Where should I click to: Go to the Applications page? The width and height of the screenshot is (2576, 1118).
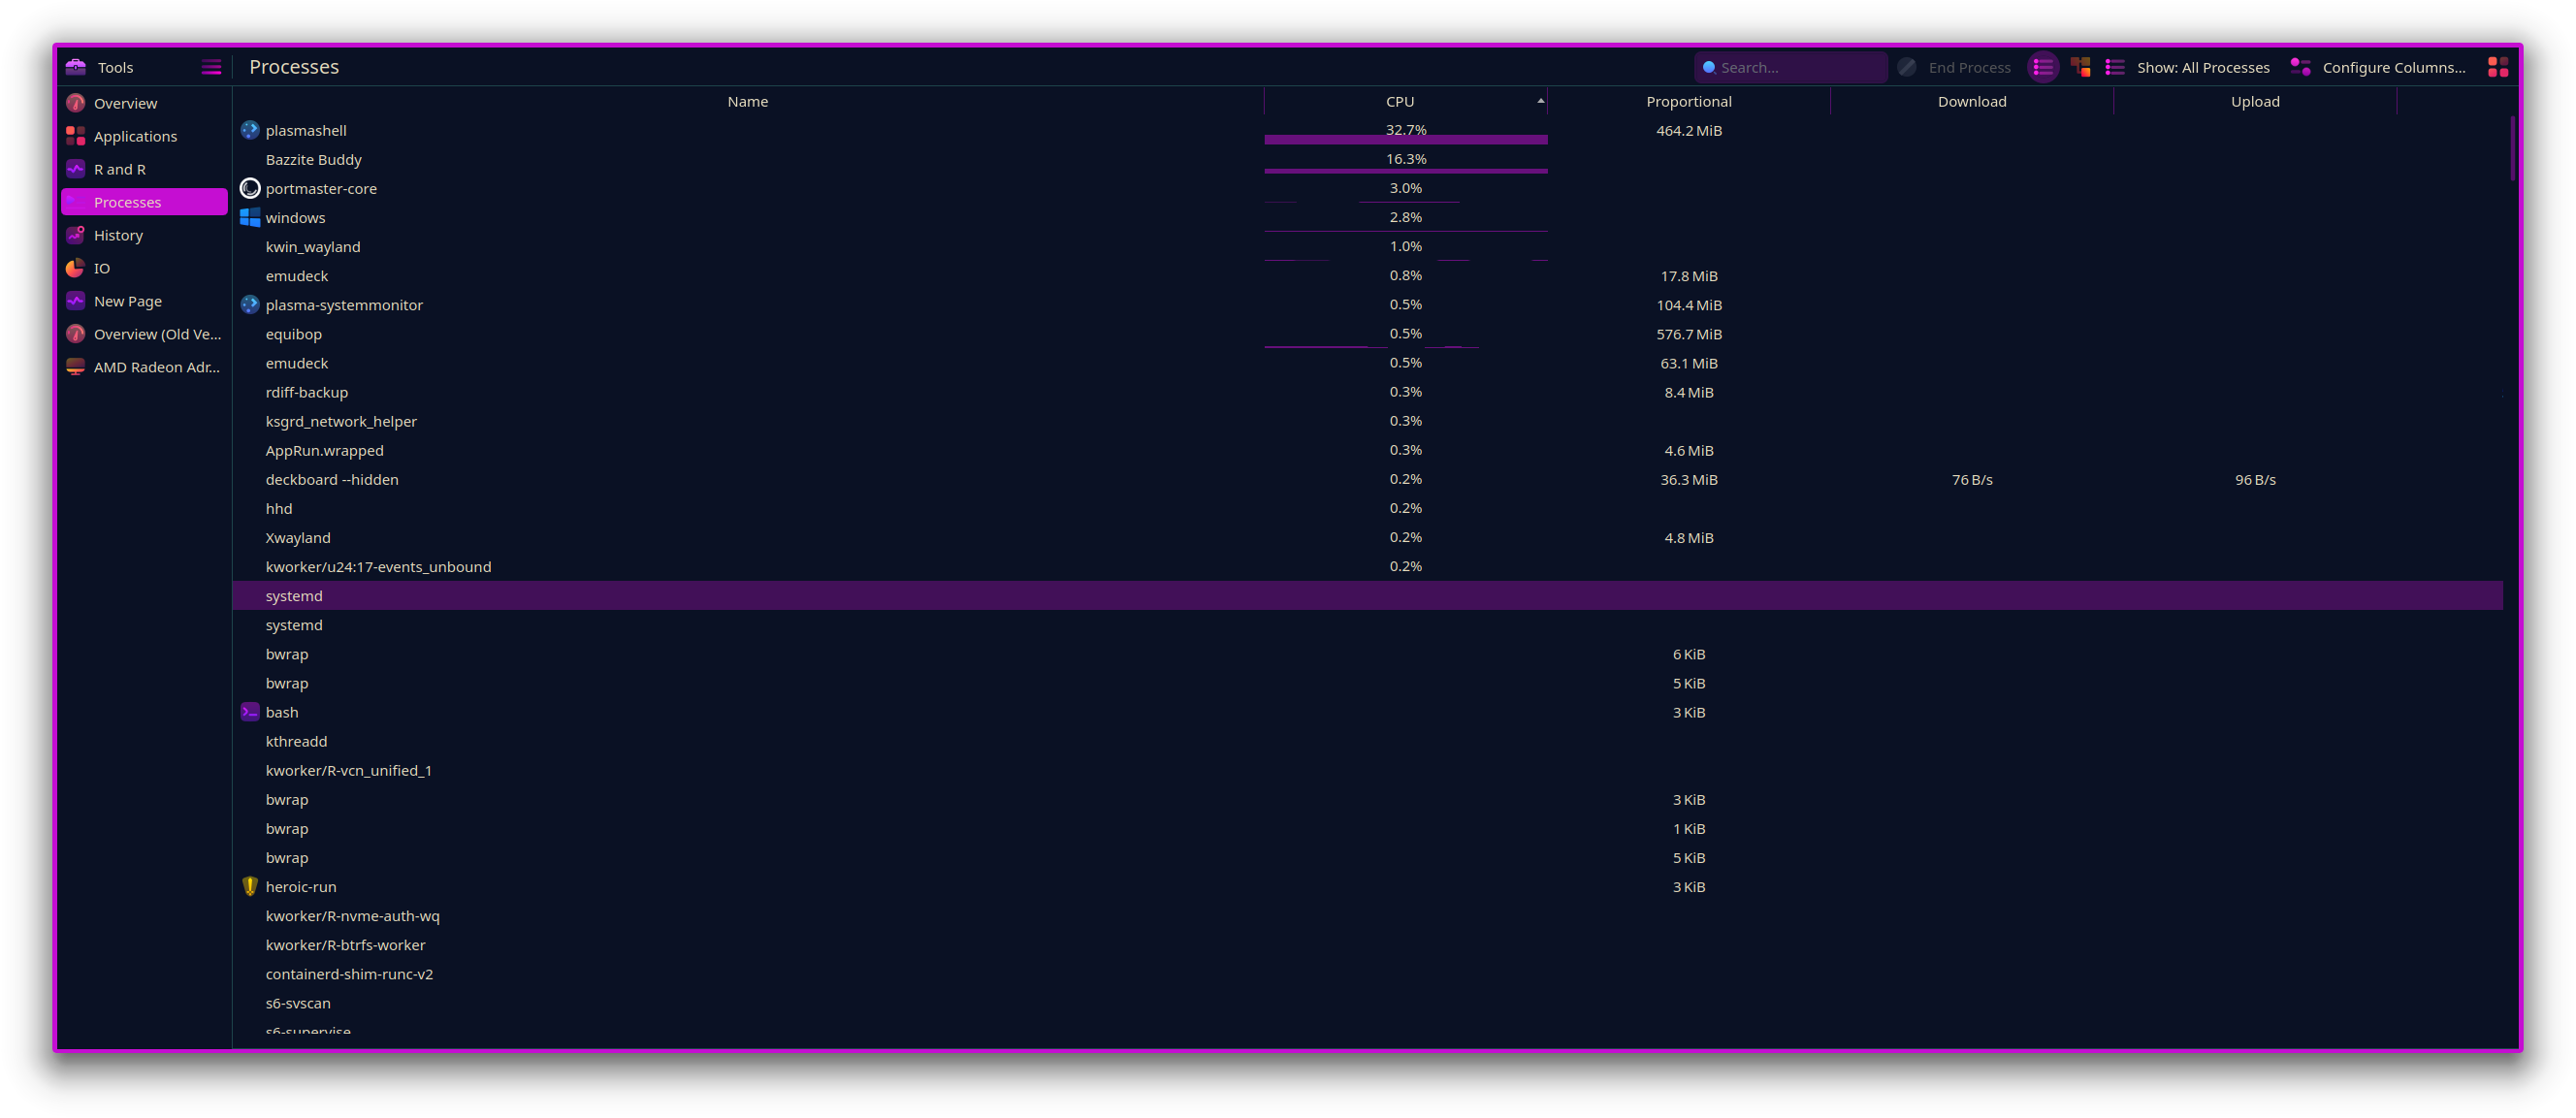tap(135, 136)
